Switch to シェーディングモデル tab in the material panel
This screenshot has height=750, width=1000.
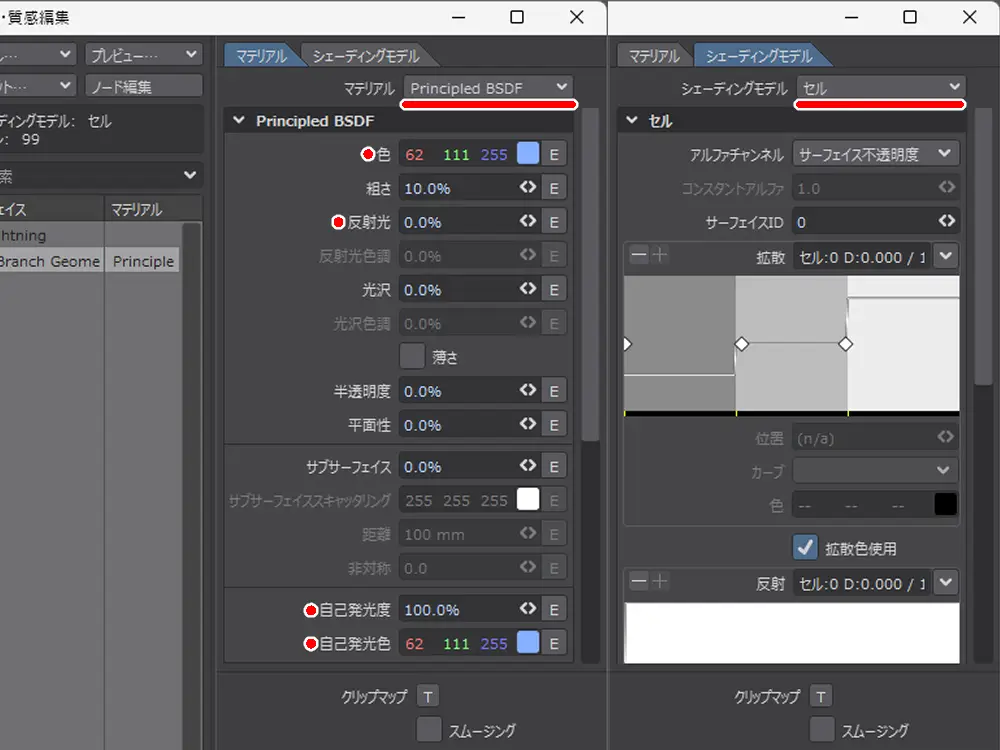pyautogui.click(x=365, y=56)
